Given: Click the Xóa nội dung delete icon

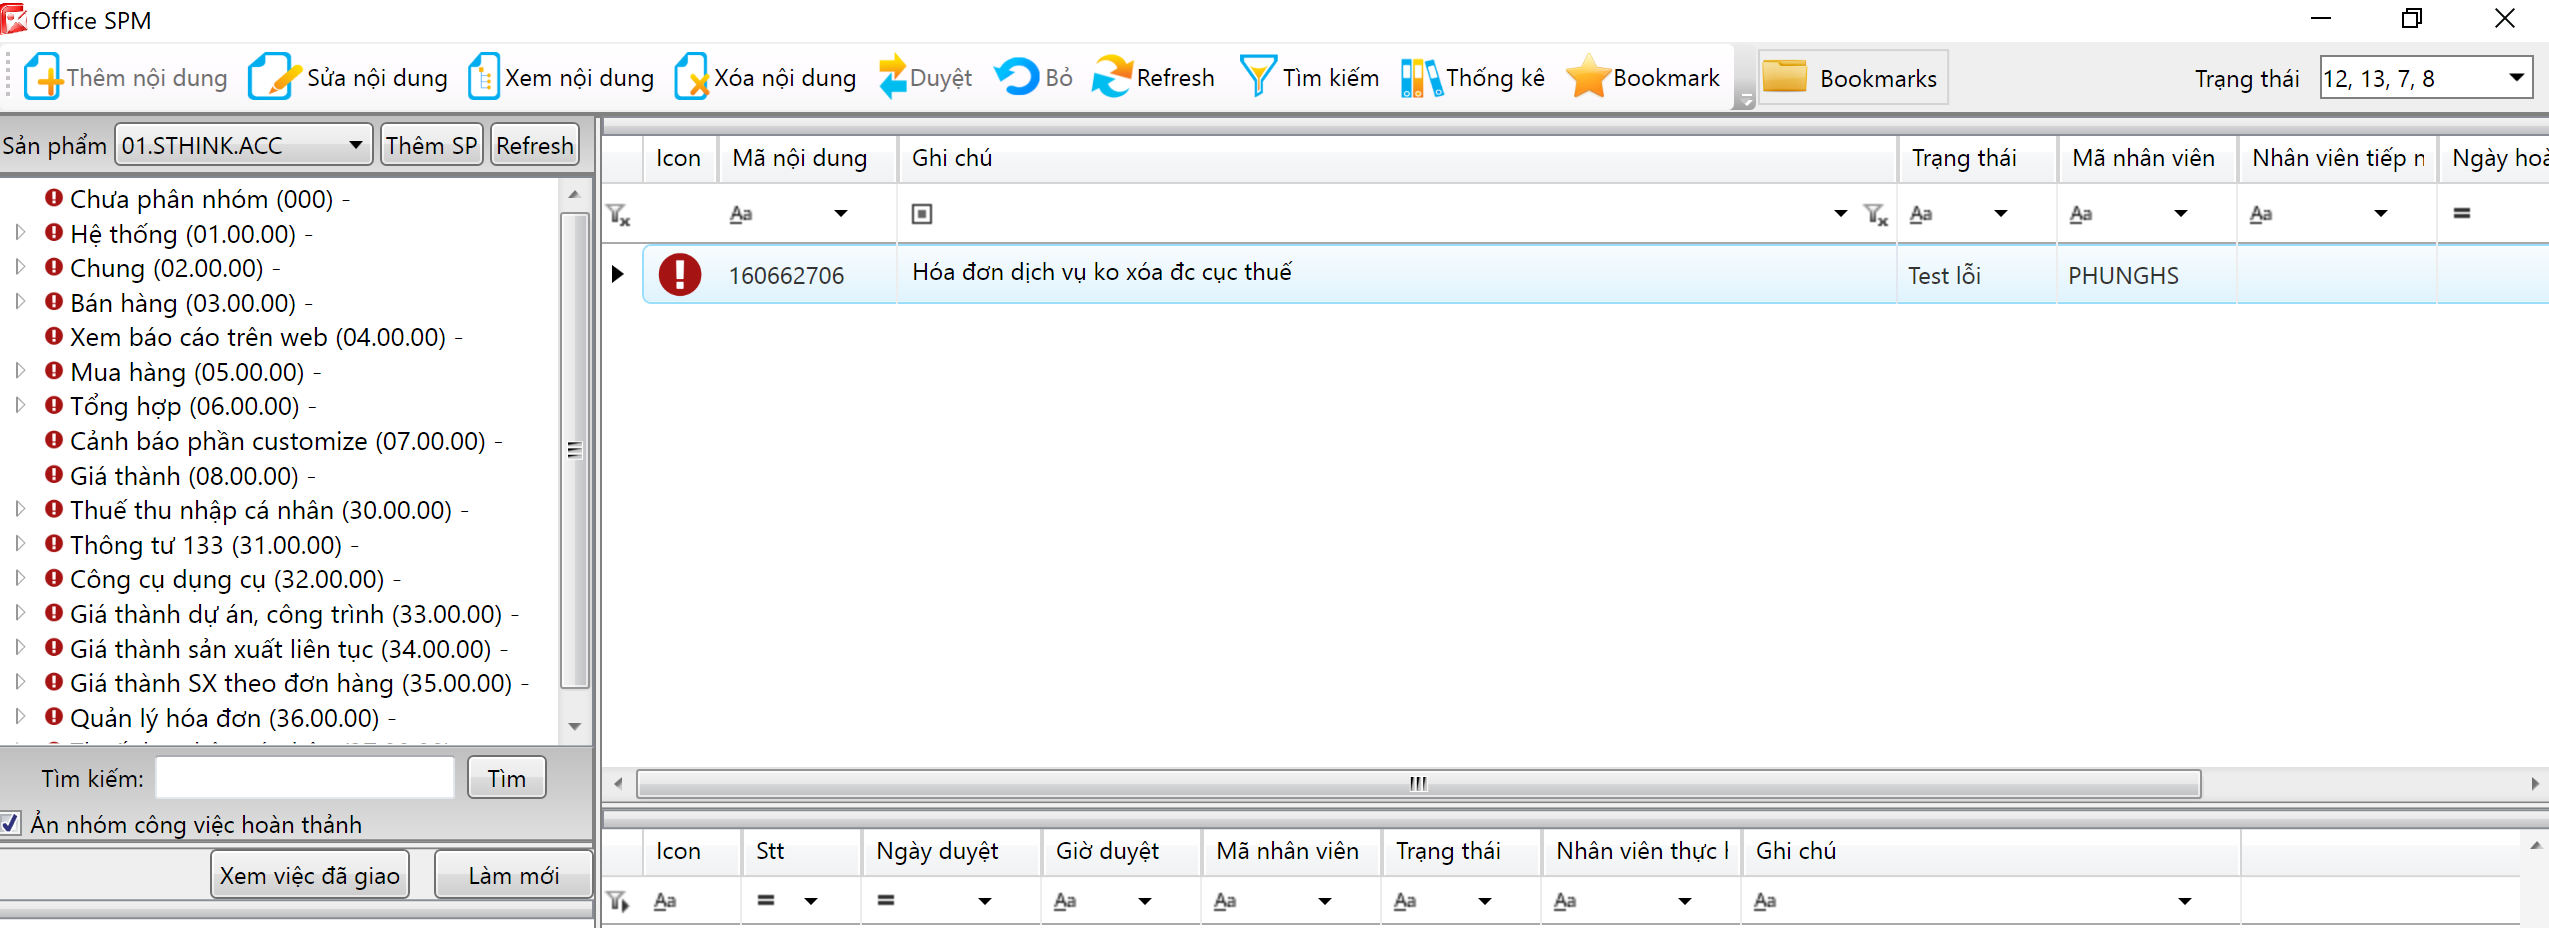Looking at the screenshot, I should [x=691, y=77].
